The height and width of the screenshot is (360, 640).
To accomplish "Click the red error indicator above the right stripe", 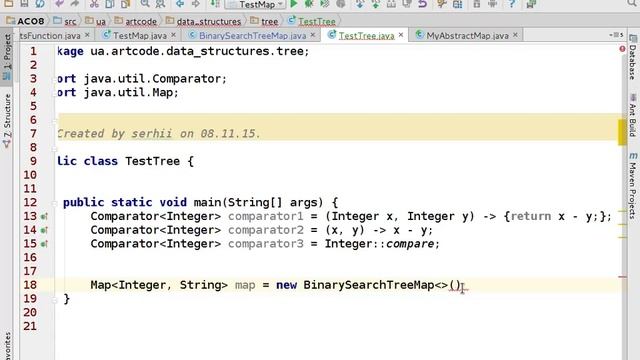I will tap(622, 49).
